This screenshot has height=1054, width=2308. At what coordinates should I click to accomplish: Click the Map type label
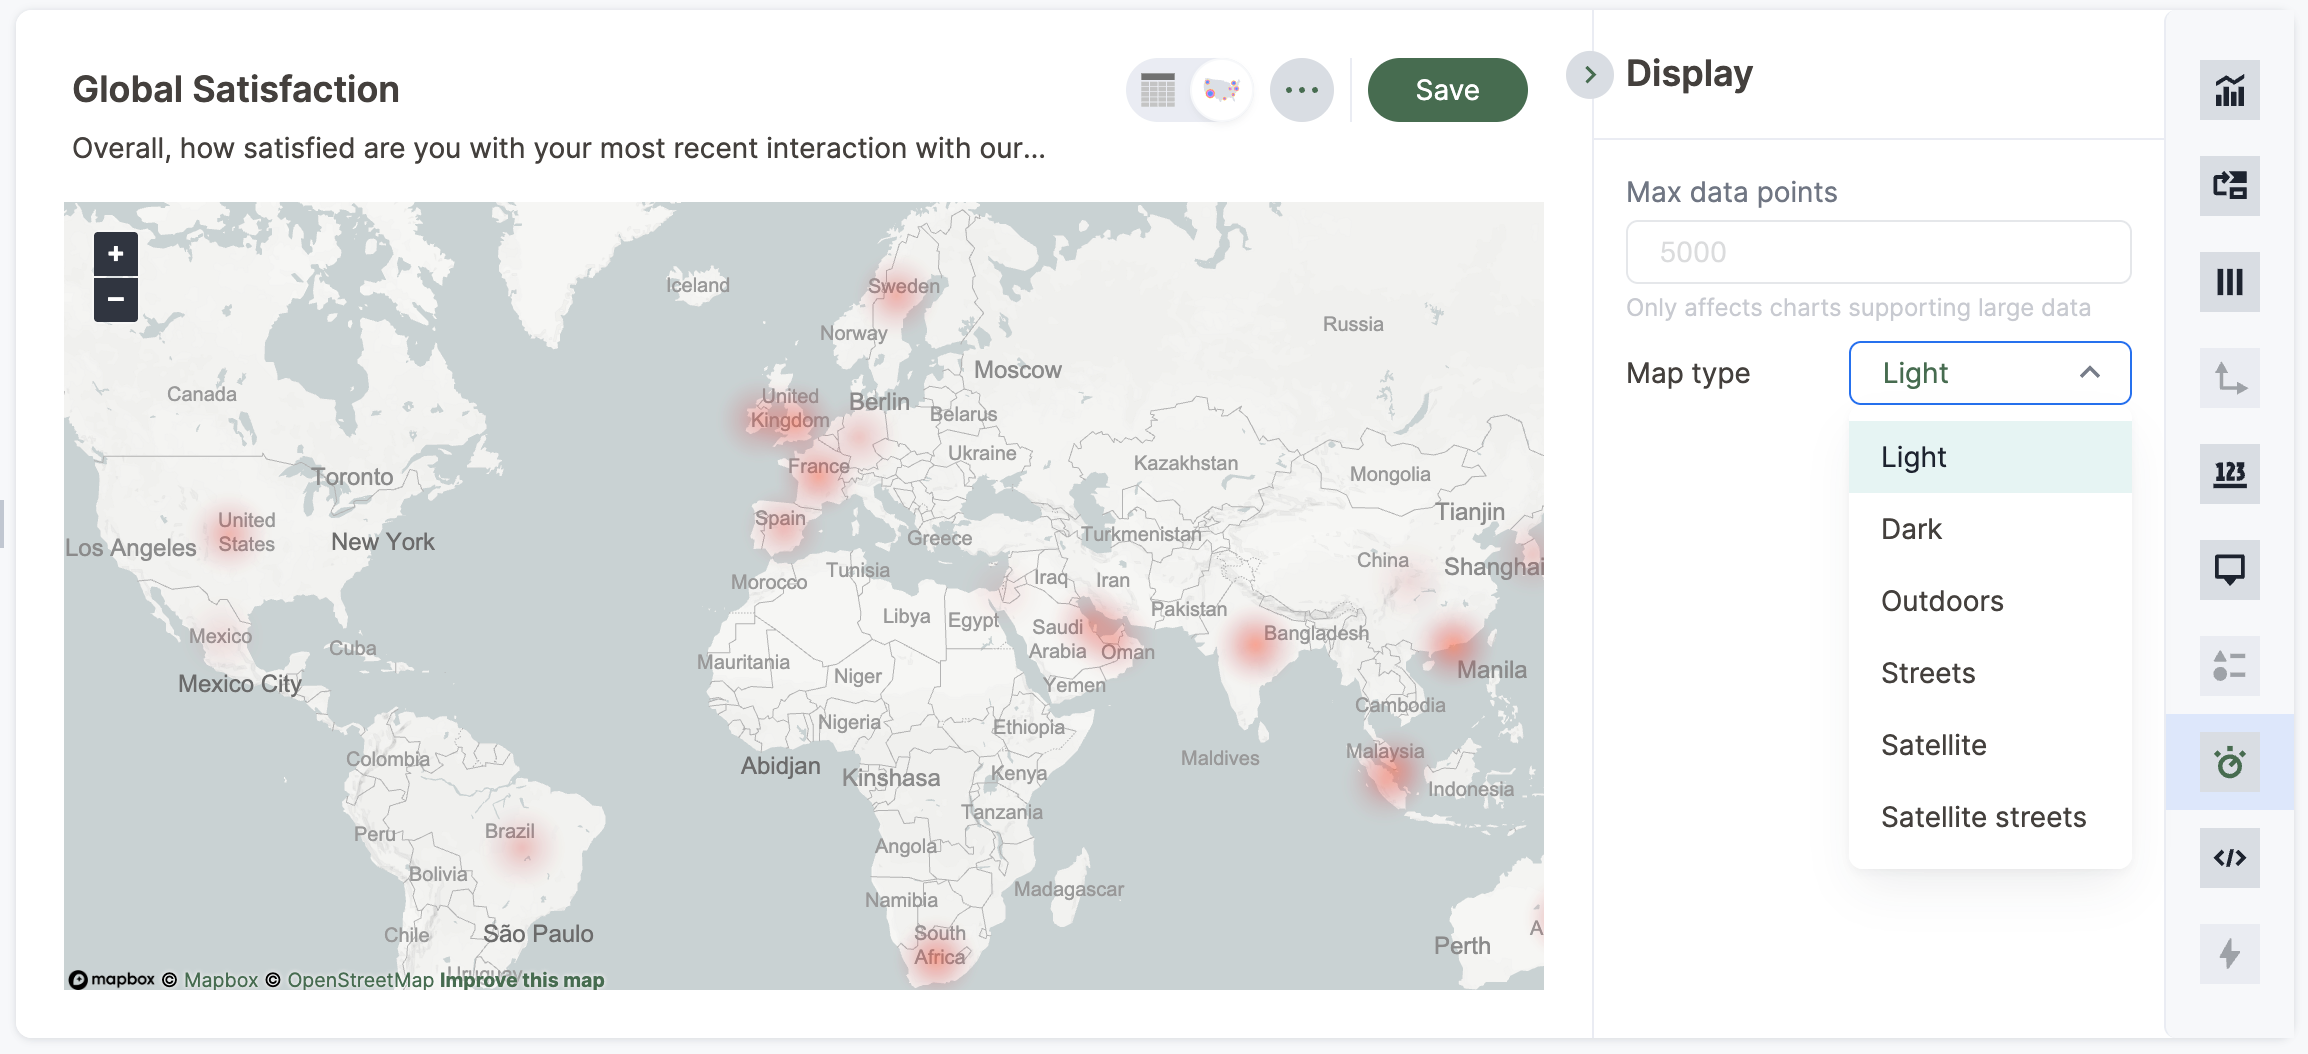1688,373
